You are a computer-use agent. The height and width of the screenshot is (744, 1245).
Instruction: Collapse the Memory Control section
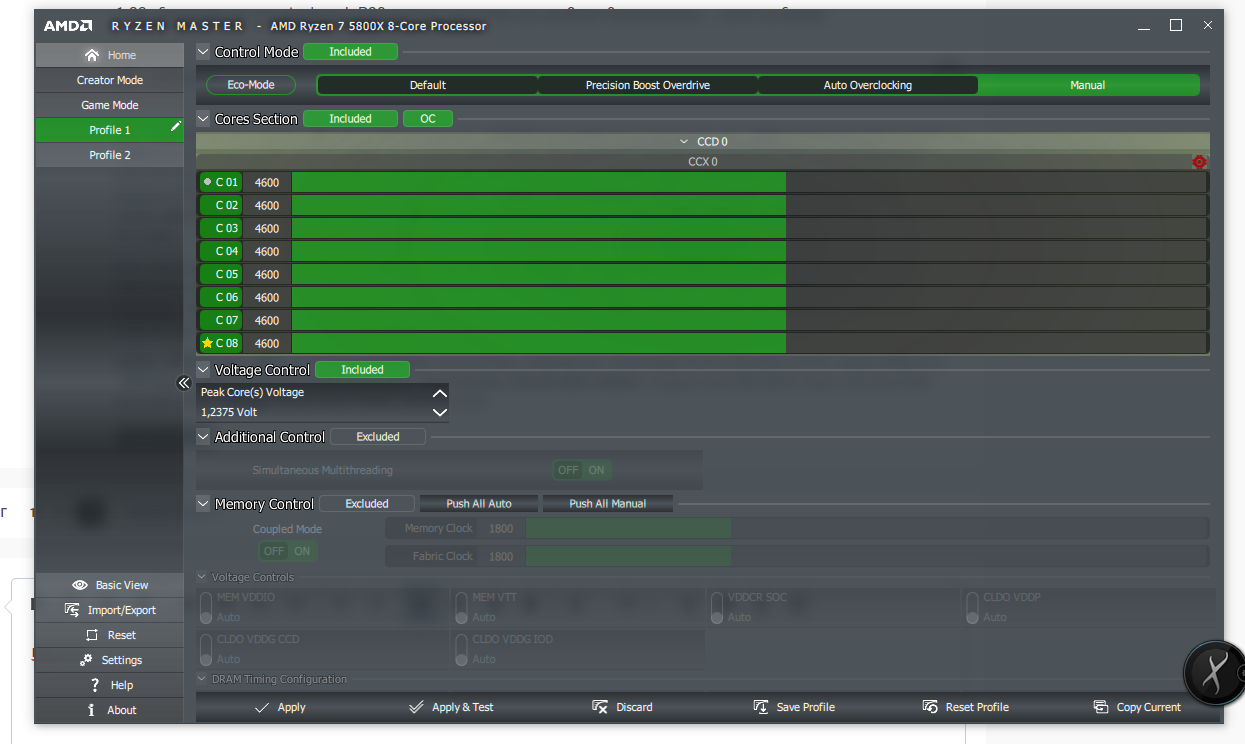[203, 504]
